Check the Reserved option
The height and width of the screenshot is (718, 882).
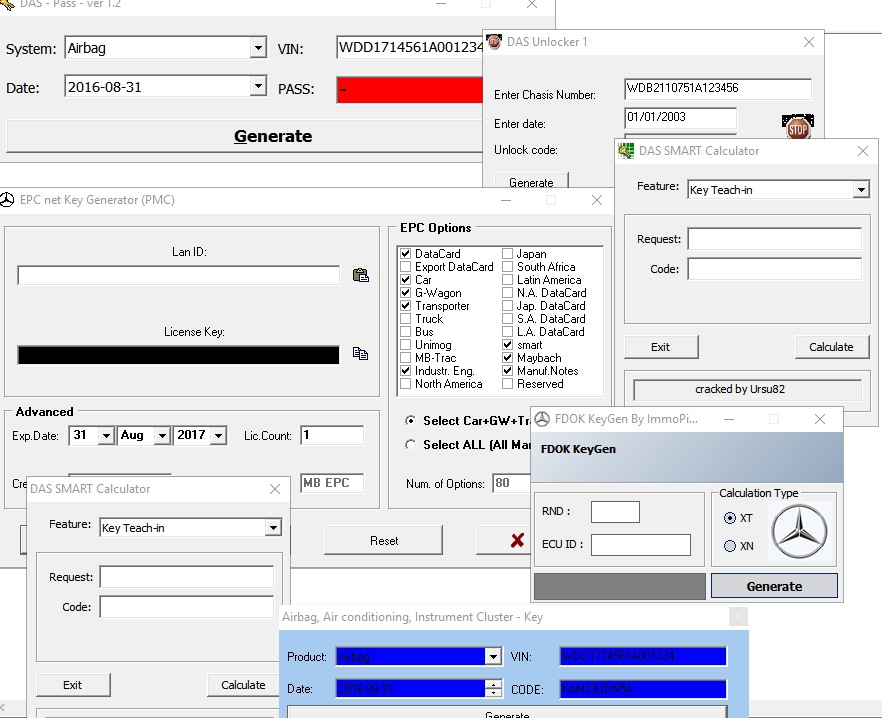(x=507, y=384)
